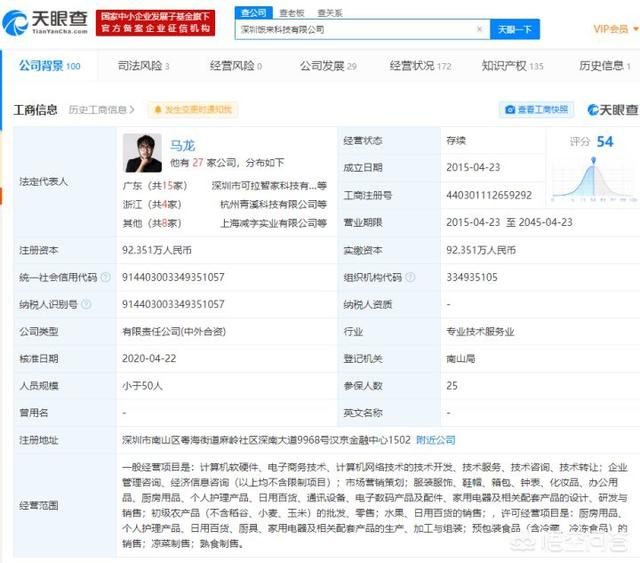
Task: Click the Tianyancha logo icon
Action: pos(16,22)
